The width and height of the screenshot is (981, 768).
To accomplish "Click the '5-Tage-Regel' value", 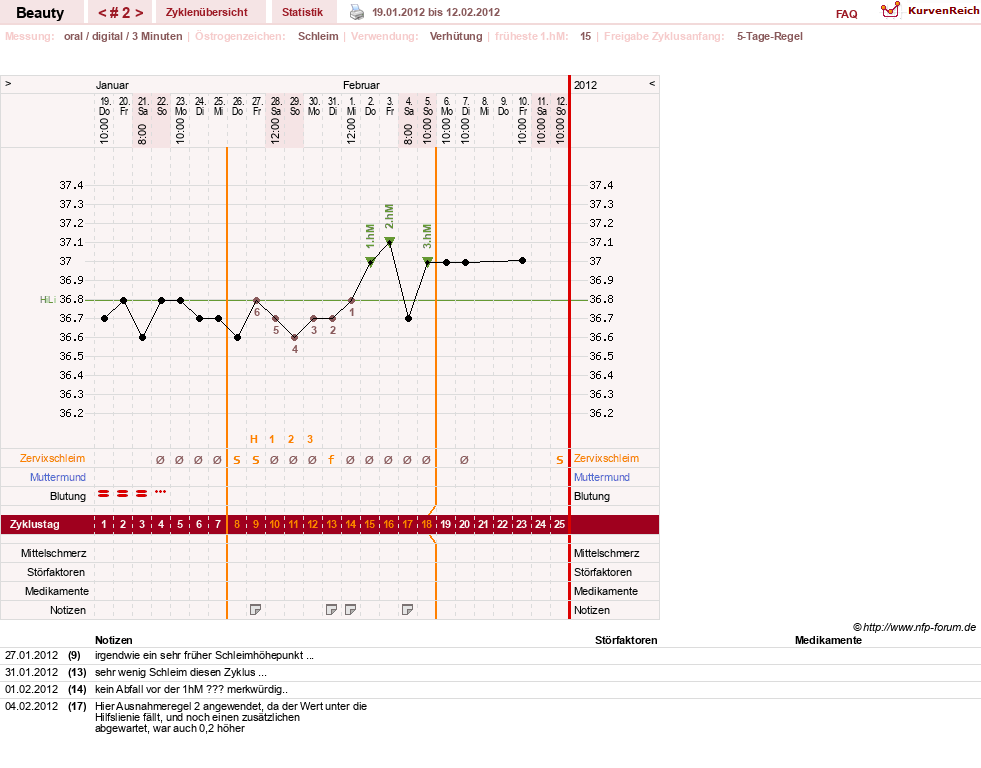I will 770,36.
